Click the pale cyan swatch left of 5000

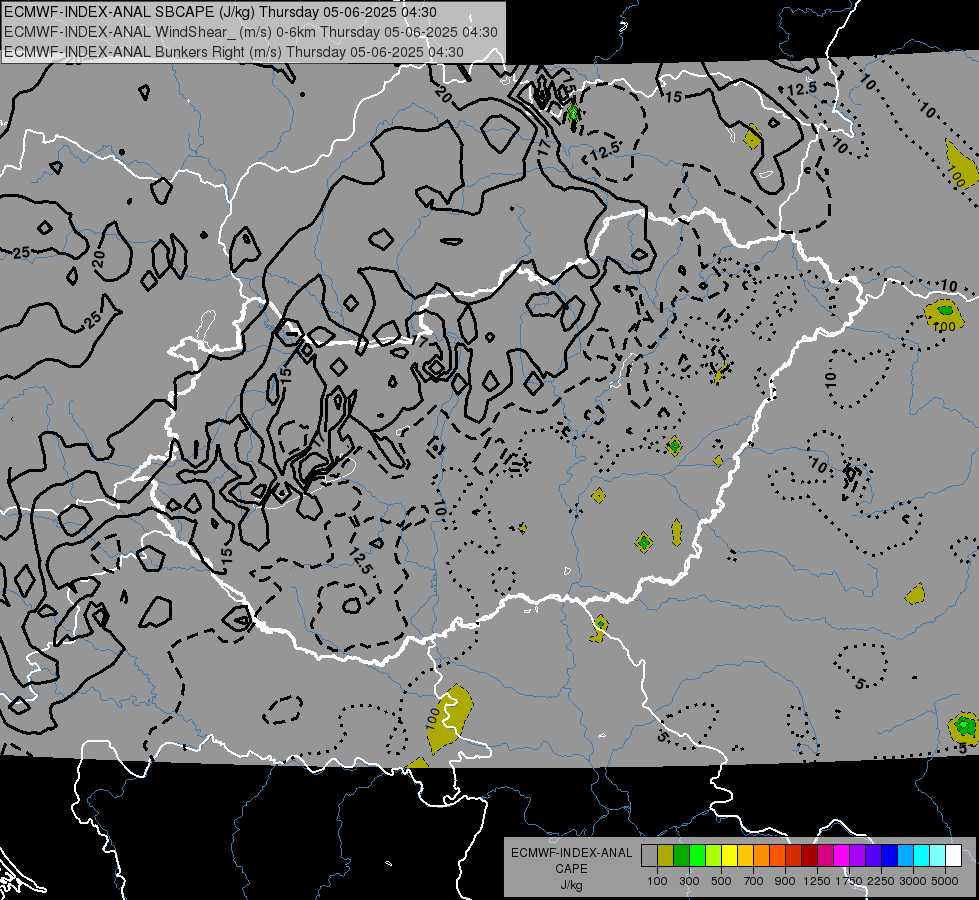coord(938,856)
